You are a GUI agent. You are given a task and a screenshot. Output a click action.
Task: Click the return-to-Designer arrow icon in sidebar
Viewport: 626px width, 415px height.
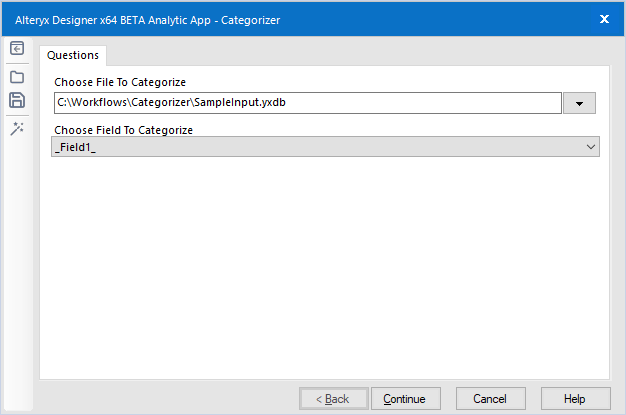[17, 49]
